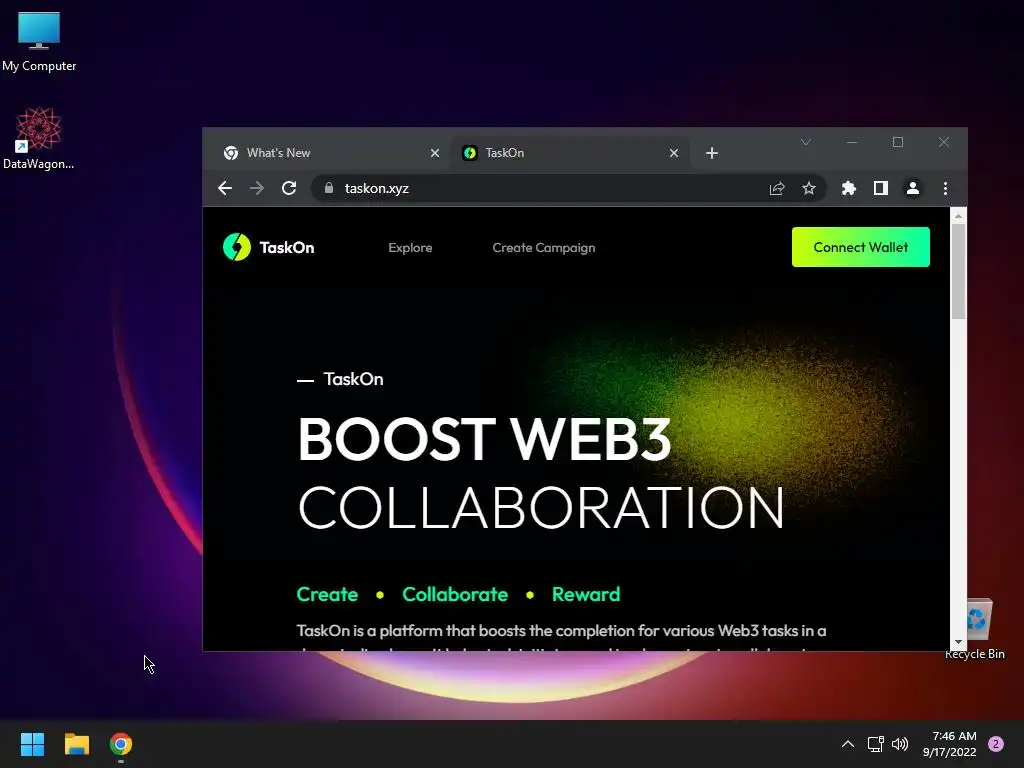The height and width of the screenshot is (768, 1024).
Task: Open the Explore nav link
Action: [410, 248]
